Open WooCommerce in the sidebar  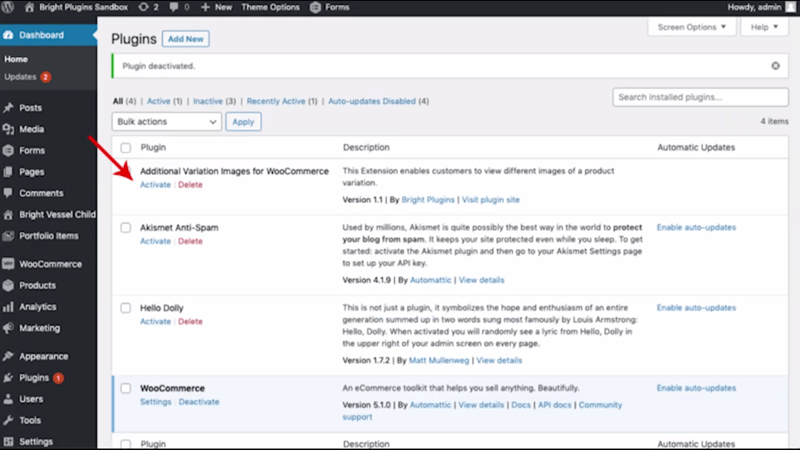[50, 264]
